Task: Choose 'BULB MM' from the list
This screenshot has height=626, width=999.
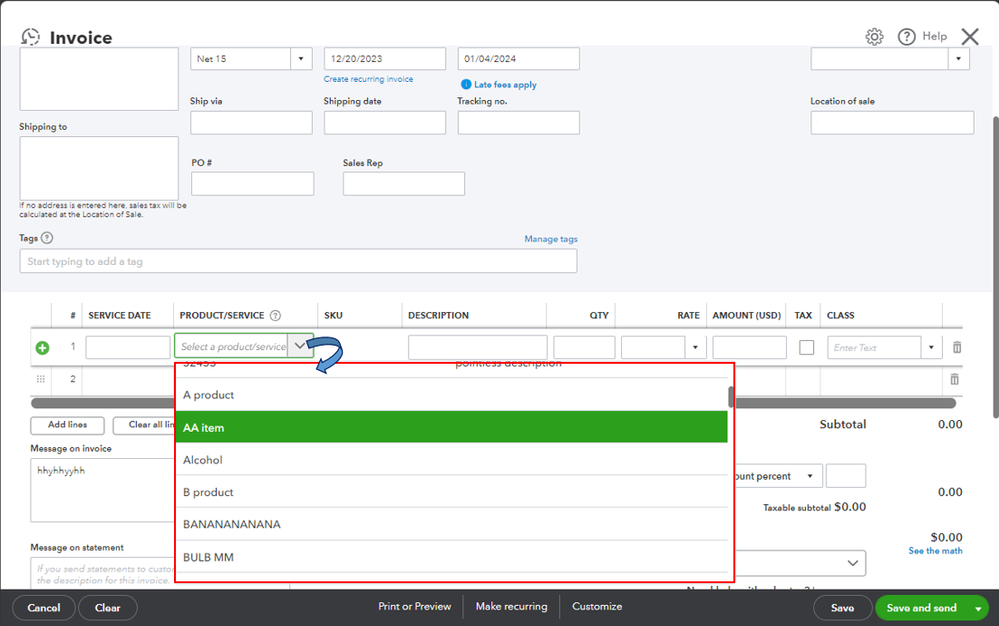Action: coord(452,557)
